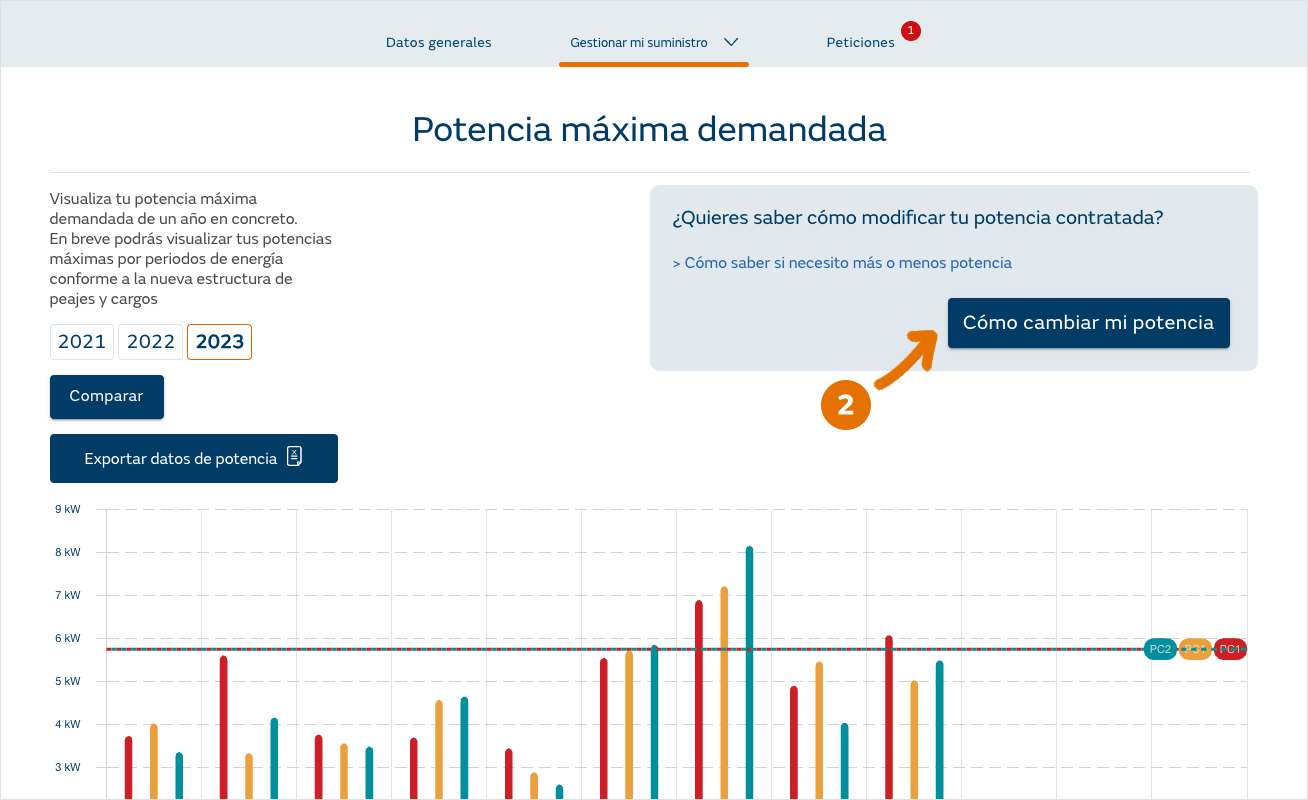Screen dimensions: 1308x800
Task: Click the red notification badge on Peticiones
Action: click(x=910, y=31)
